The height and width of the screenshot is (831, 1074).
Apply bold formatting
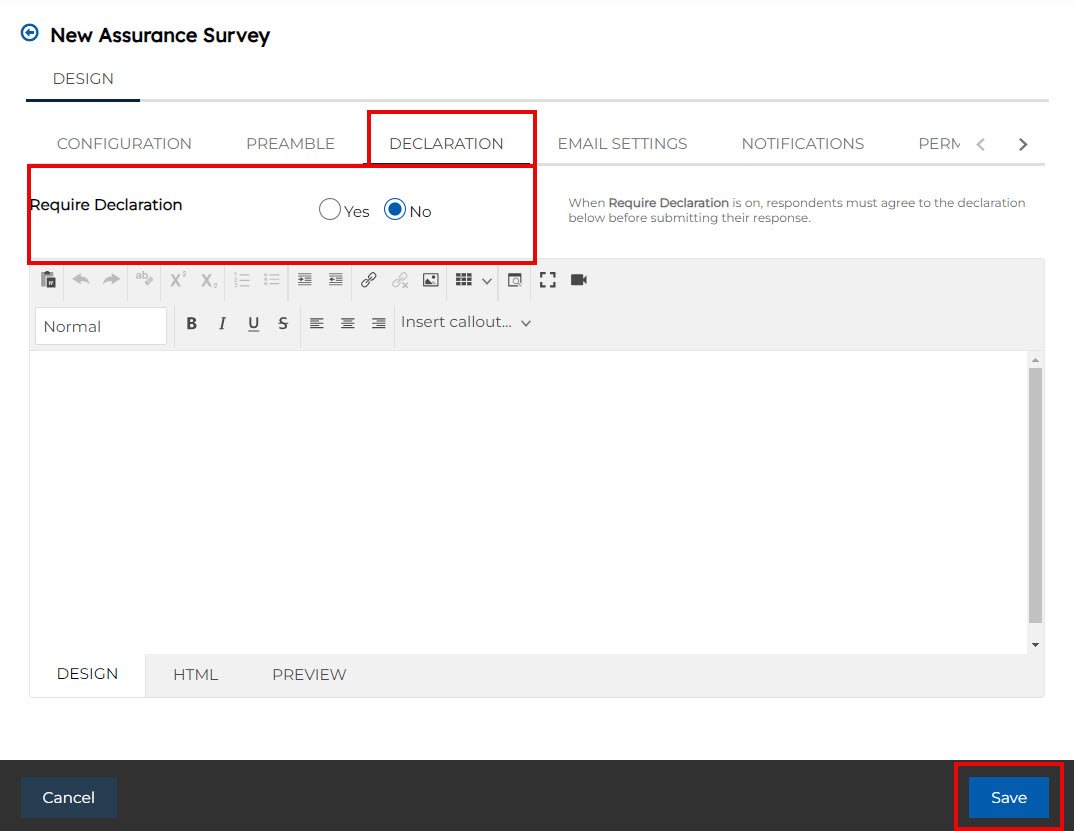(x=192, y=323)
